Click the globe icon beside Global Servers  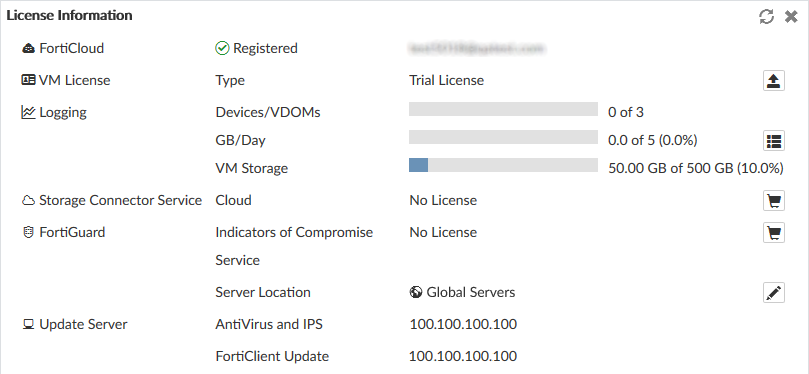point(416,292)
